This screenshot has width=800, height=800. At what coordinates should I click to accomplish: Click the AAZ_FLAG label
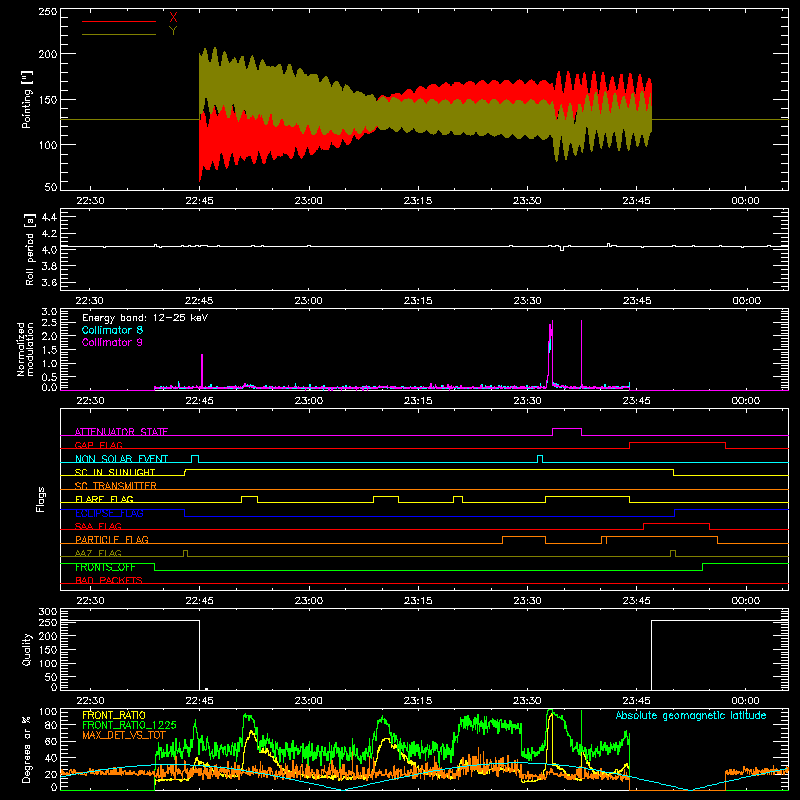click(x=98, y=553)
